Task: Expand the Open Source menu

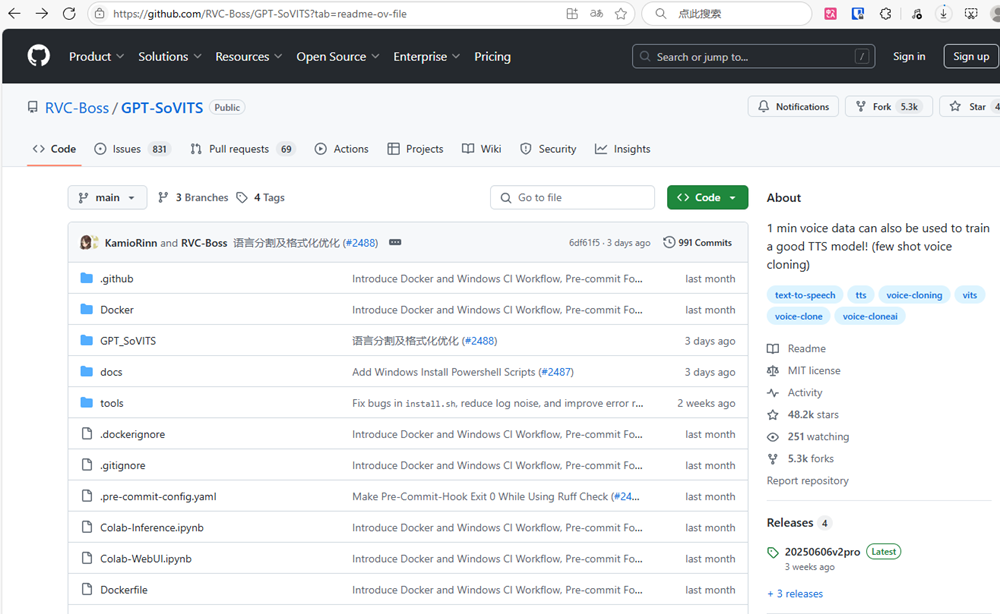Action: (x=337, y=56)
